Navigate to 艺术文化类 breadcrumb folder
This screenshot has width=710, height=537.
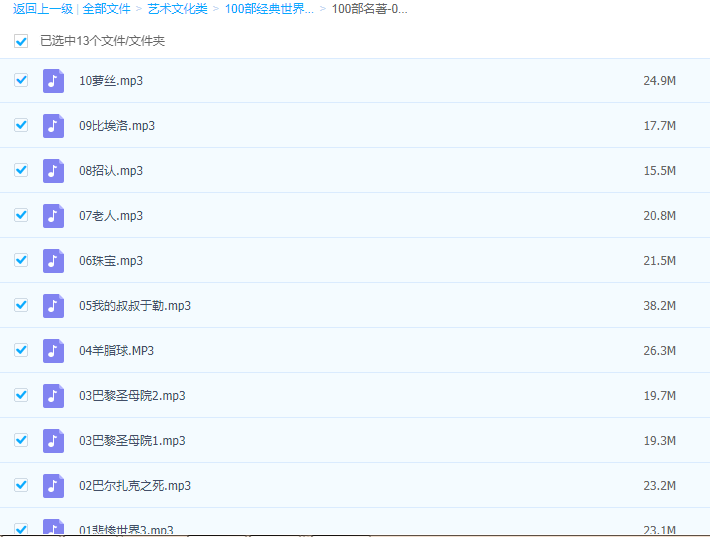(x=178, y=9)
